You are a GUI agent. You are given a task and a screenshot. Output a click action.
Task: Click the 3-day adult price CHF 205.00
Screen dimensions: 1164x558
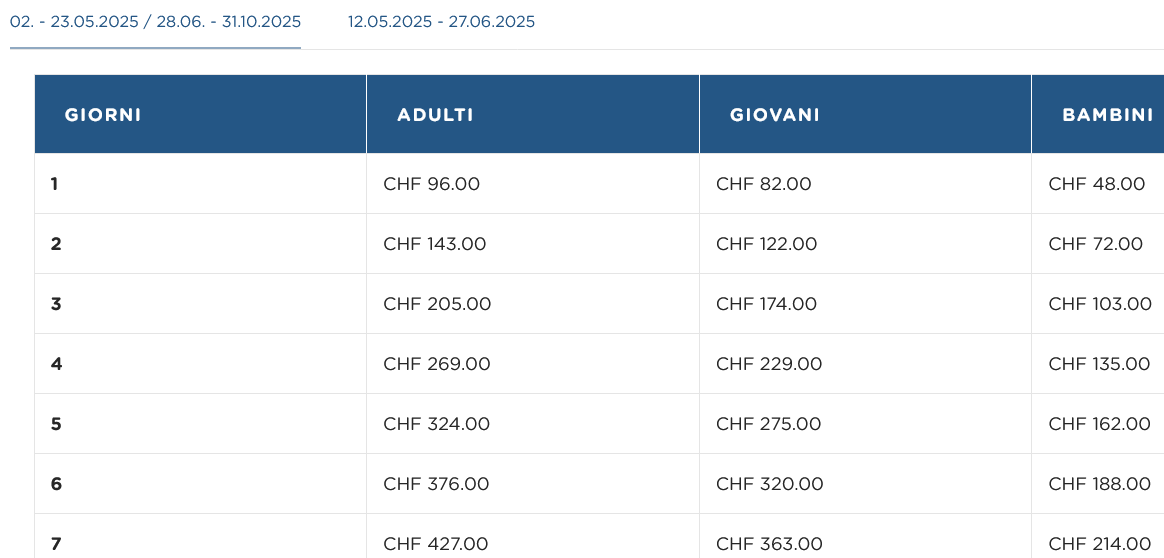(x=437, y=304)
